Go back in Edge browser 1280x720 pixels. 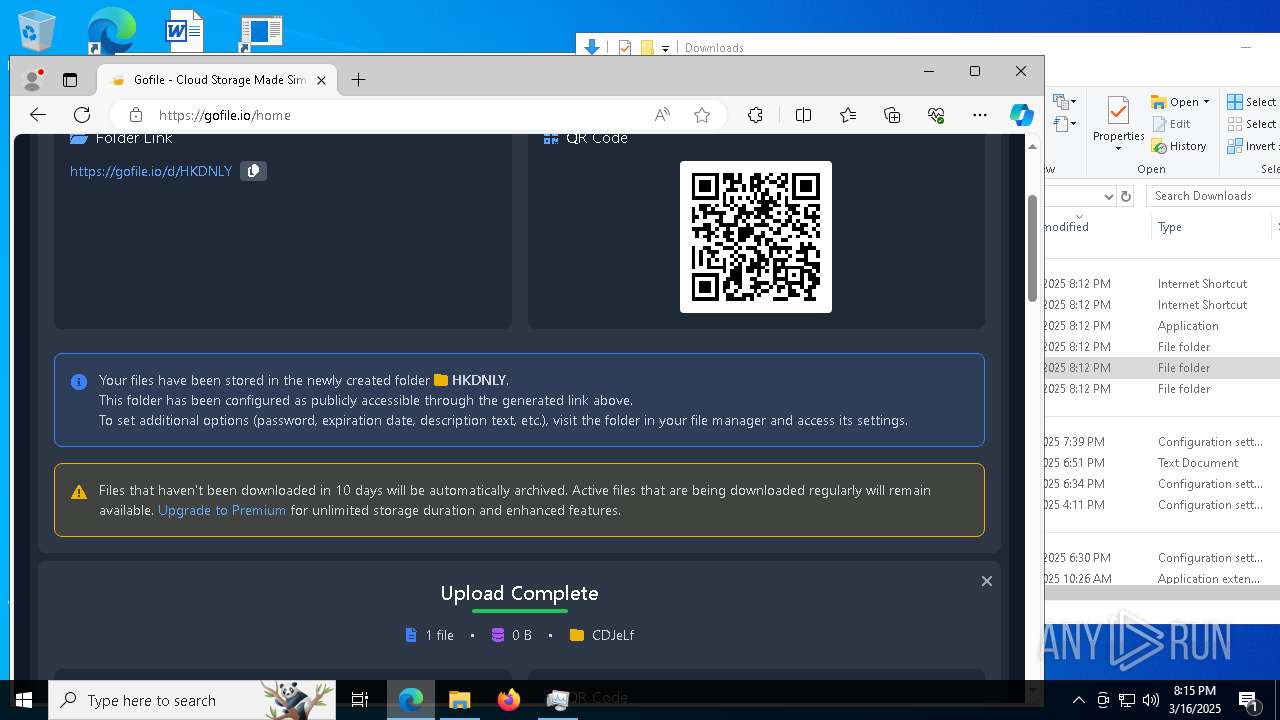point(38,115)
